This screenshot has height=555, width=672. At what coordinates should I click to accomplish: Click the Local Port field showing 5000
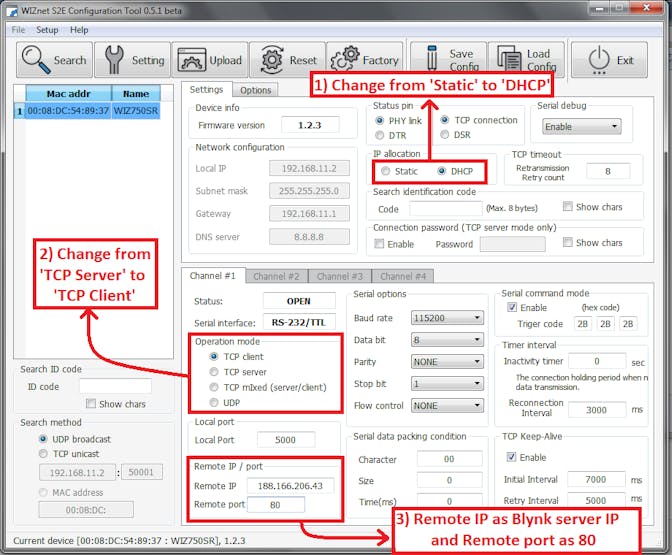pyautogui.click(x=286, y=440)
